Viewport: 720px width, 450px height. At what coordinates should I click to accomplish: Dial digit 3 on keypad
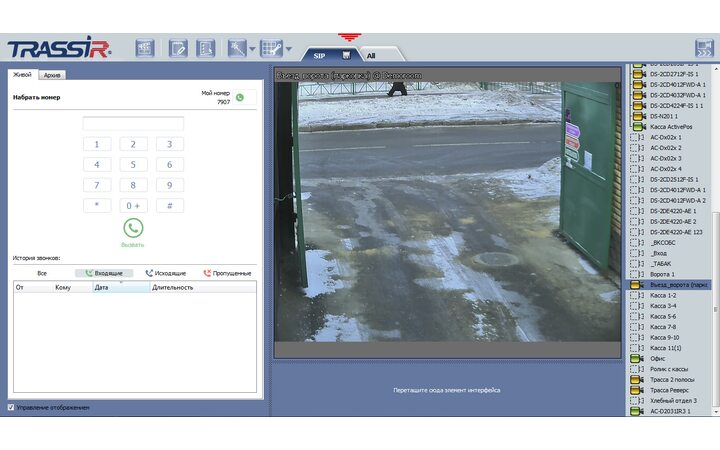click(169, 144)
